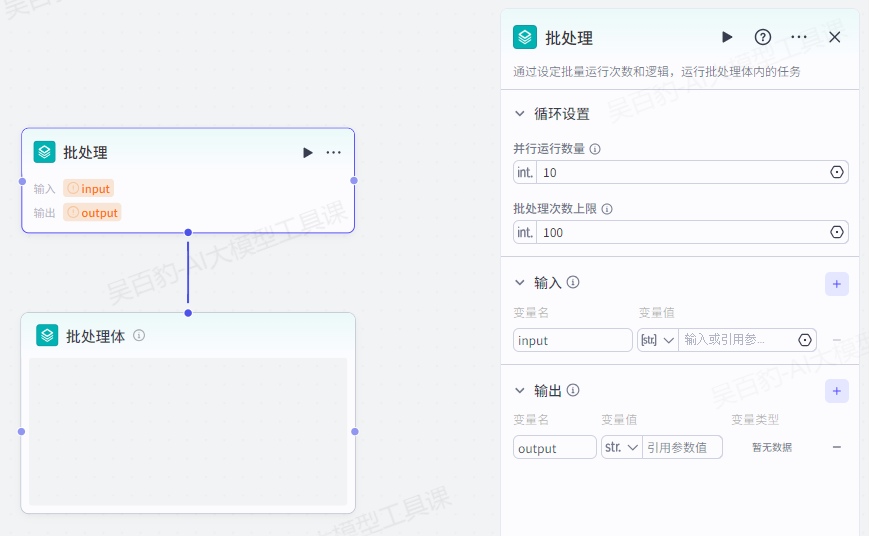Click the bottom connector dot of 批处理 node
Screen dimensions: 869x536
pyautogui.click(x=188, y=232)
